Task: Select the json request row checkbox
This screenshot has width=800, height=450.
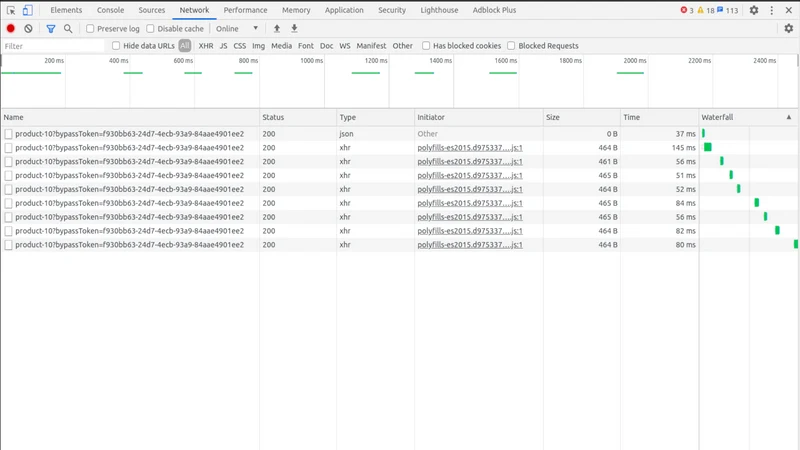Action: [x=9, y=134]
